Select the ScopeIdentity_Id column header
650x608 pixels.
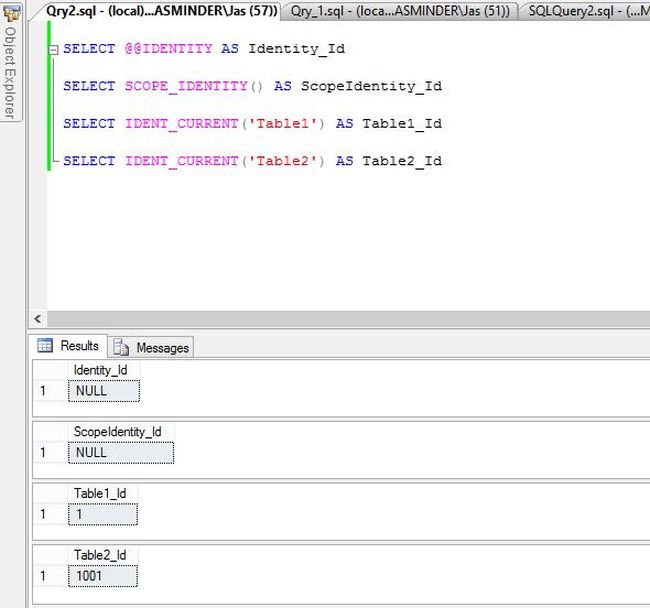click(x=121, y=432)
